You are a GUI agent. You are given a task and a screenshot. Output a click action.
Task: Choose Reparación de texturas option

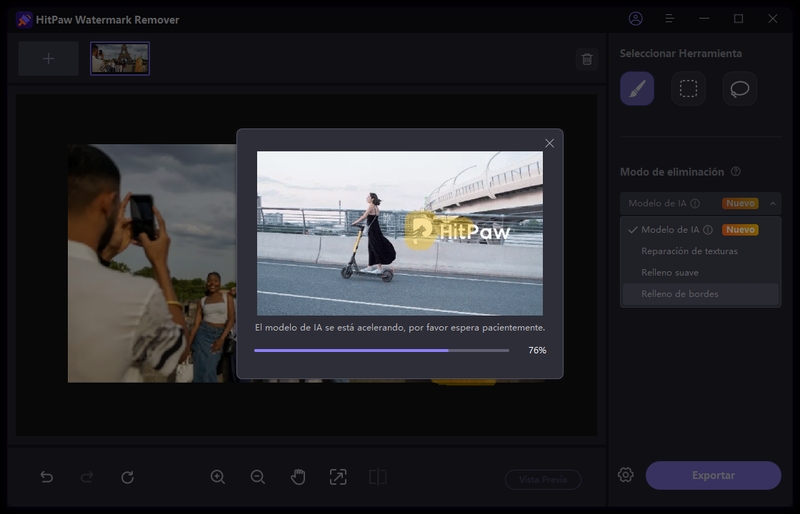pos(689,251)
